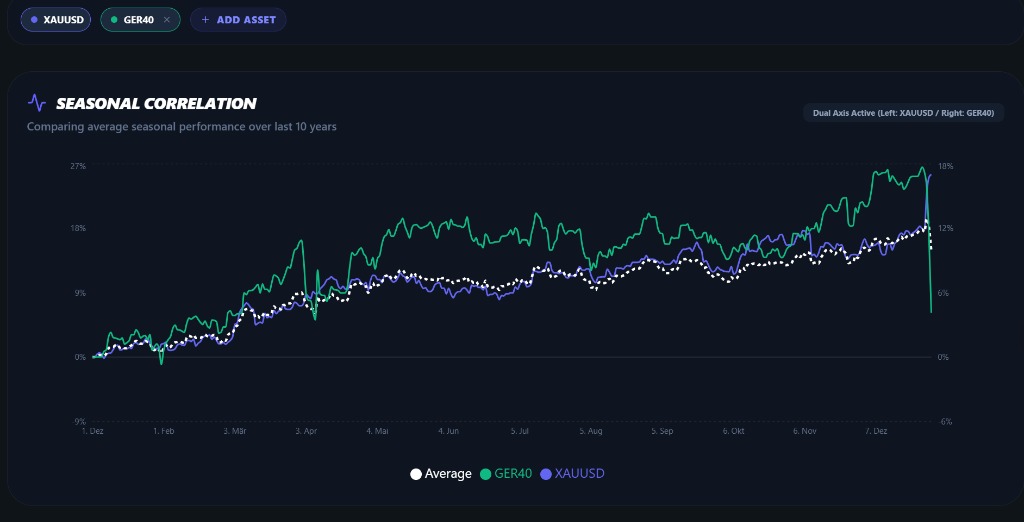Hide the XAUUSD series via legend label
Screen dimensions: 1024x522
point(580,474)
